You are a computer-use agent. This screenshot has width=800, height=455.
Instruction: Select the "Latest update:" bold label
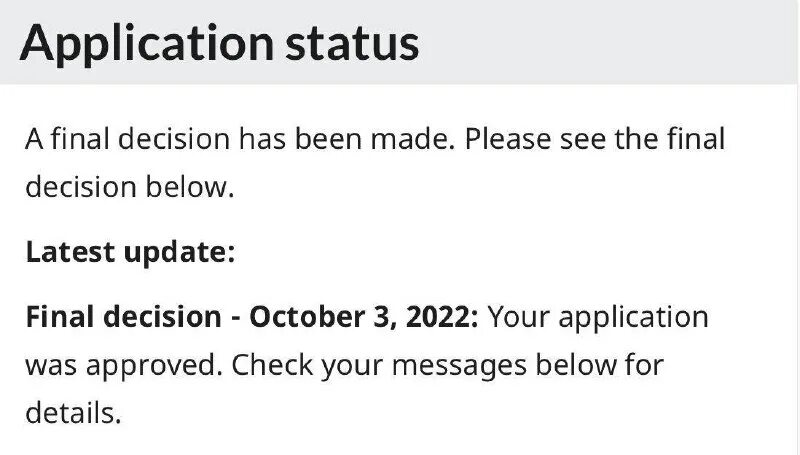tap(129, 252)
